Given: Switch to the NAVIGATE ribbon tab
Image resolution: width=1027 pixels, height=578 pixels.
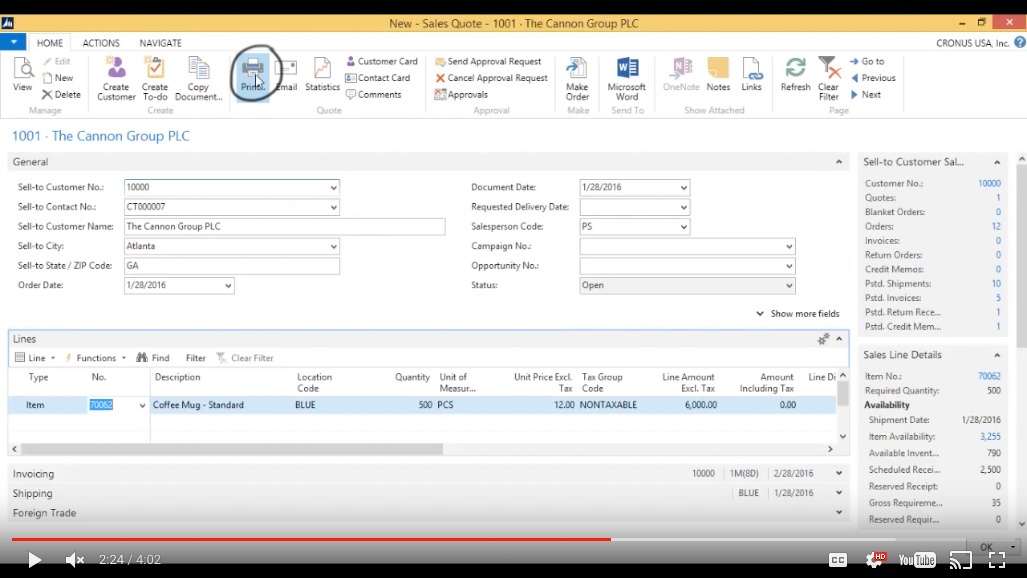Looking at the screenshot, I should point(160,43).
